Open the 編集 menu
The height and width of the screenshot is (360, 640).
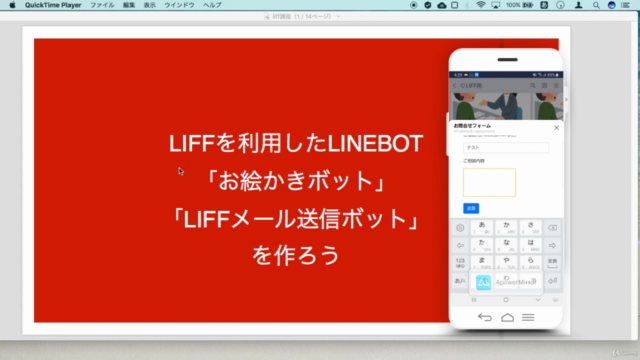(129, 5)
